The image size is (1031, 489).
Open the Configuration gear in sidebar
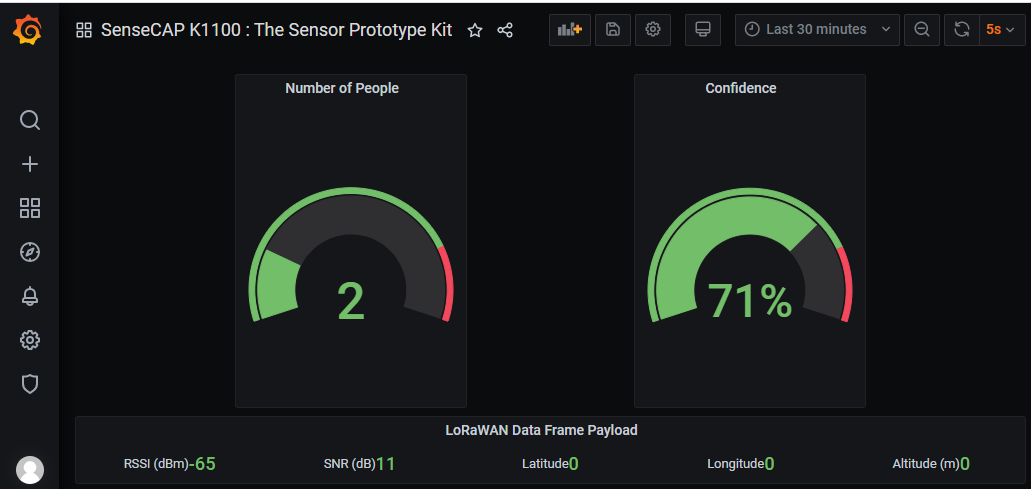point(30,340)
